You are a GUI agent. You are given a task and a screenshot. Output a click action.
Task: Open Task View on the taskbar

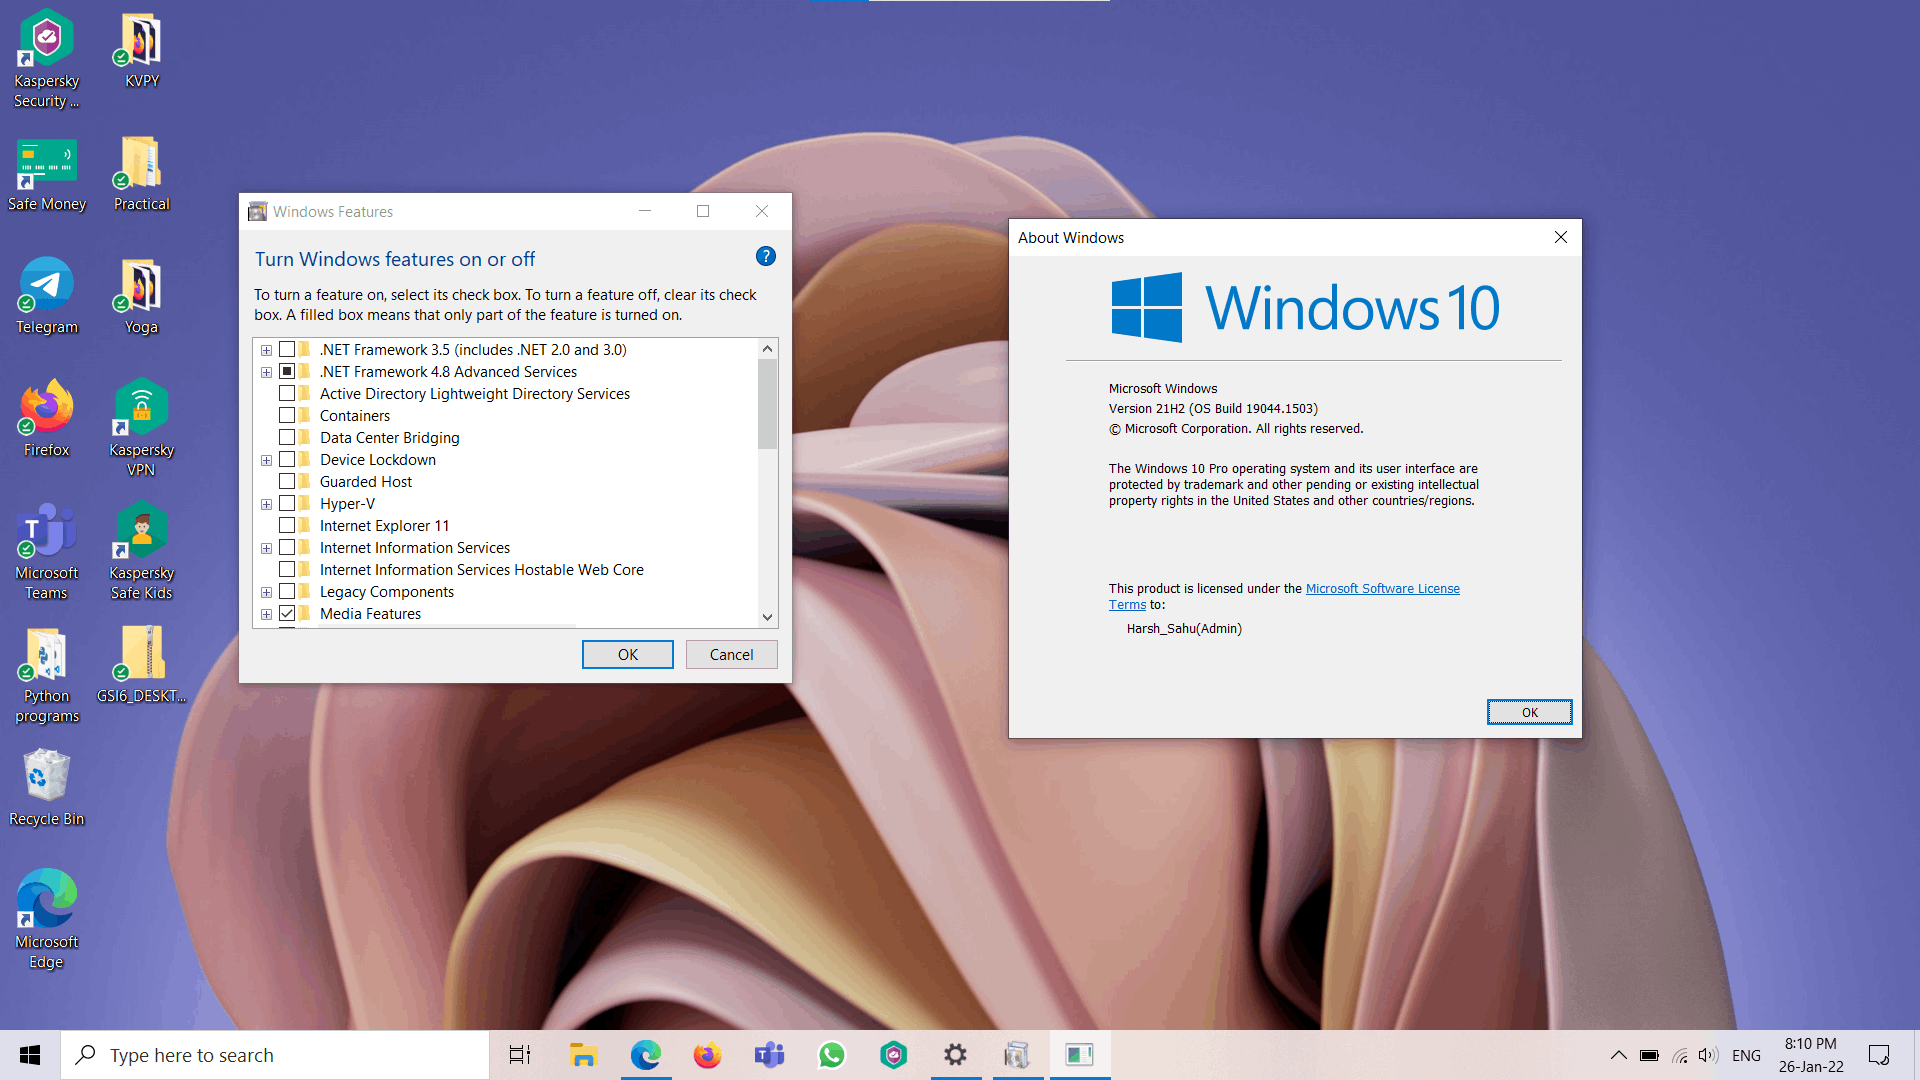tap(520, 1055)
